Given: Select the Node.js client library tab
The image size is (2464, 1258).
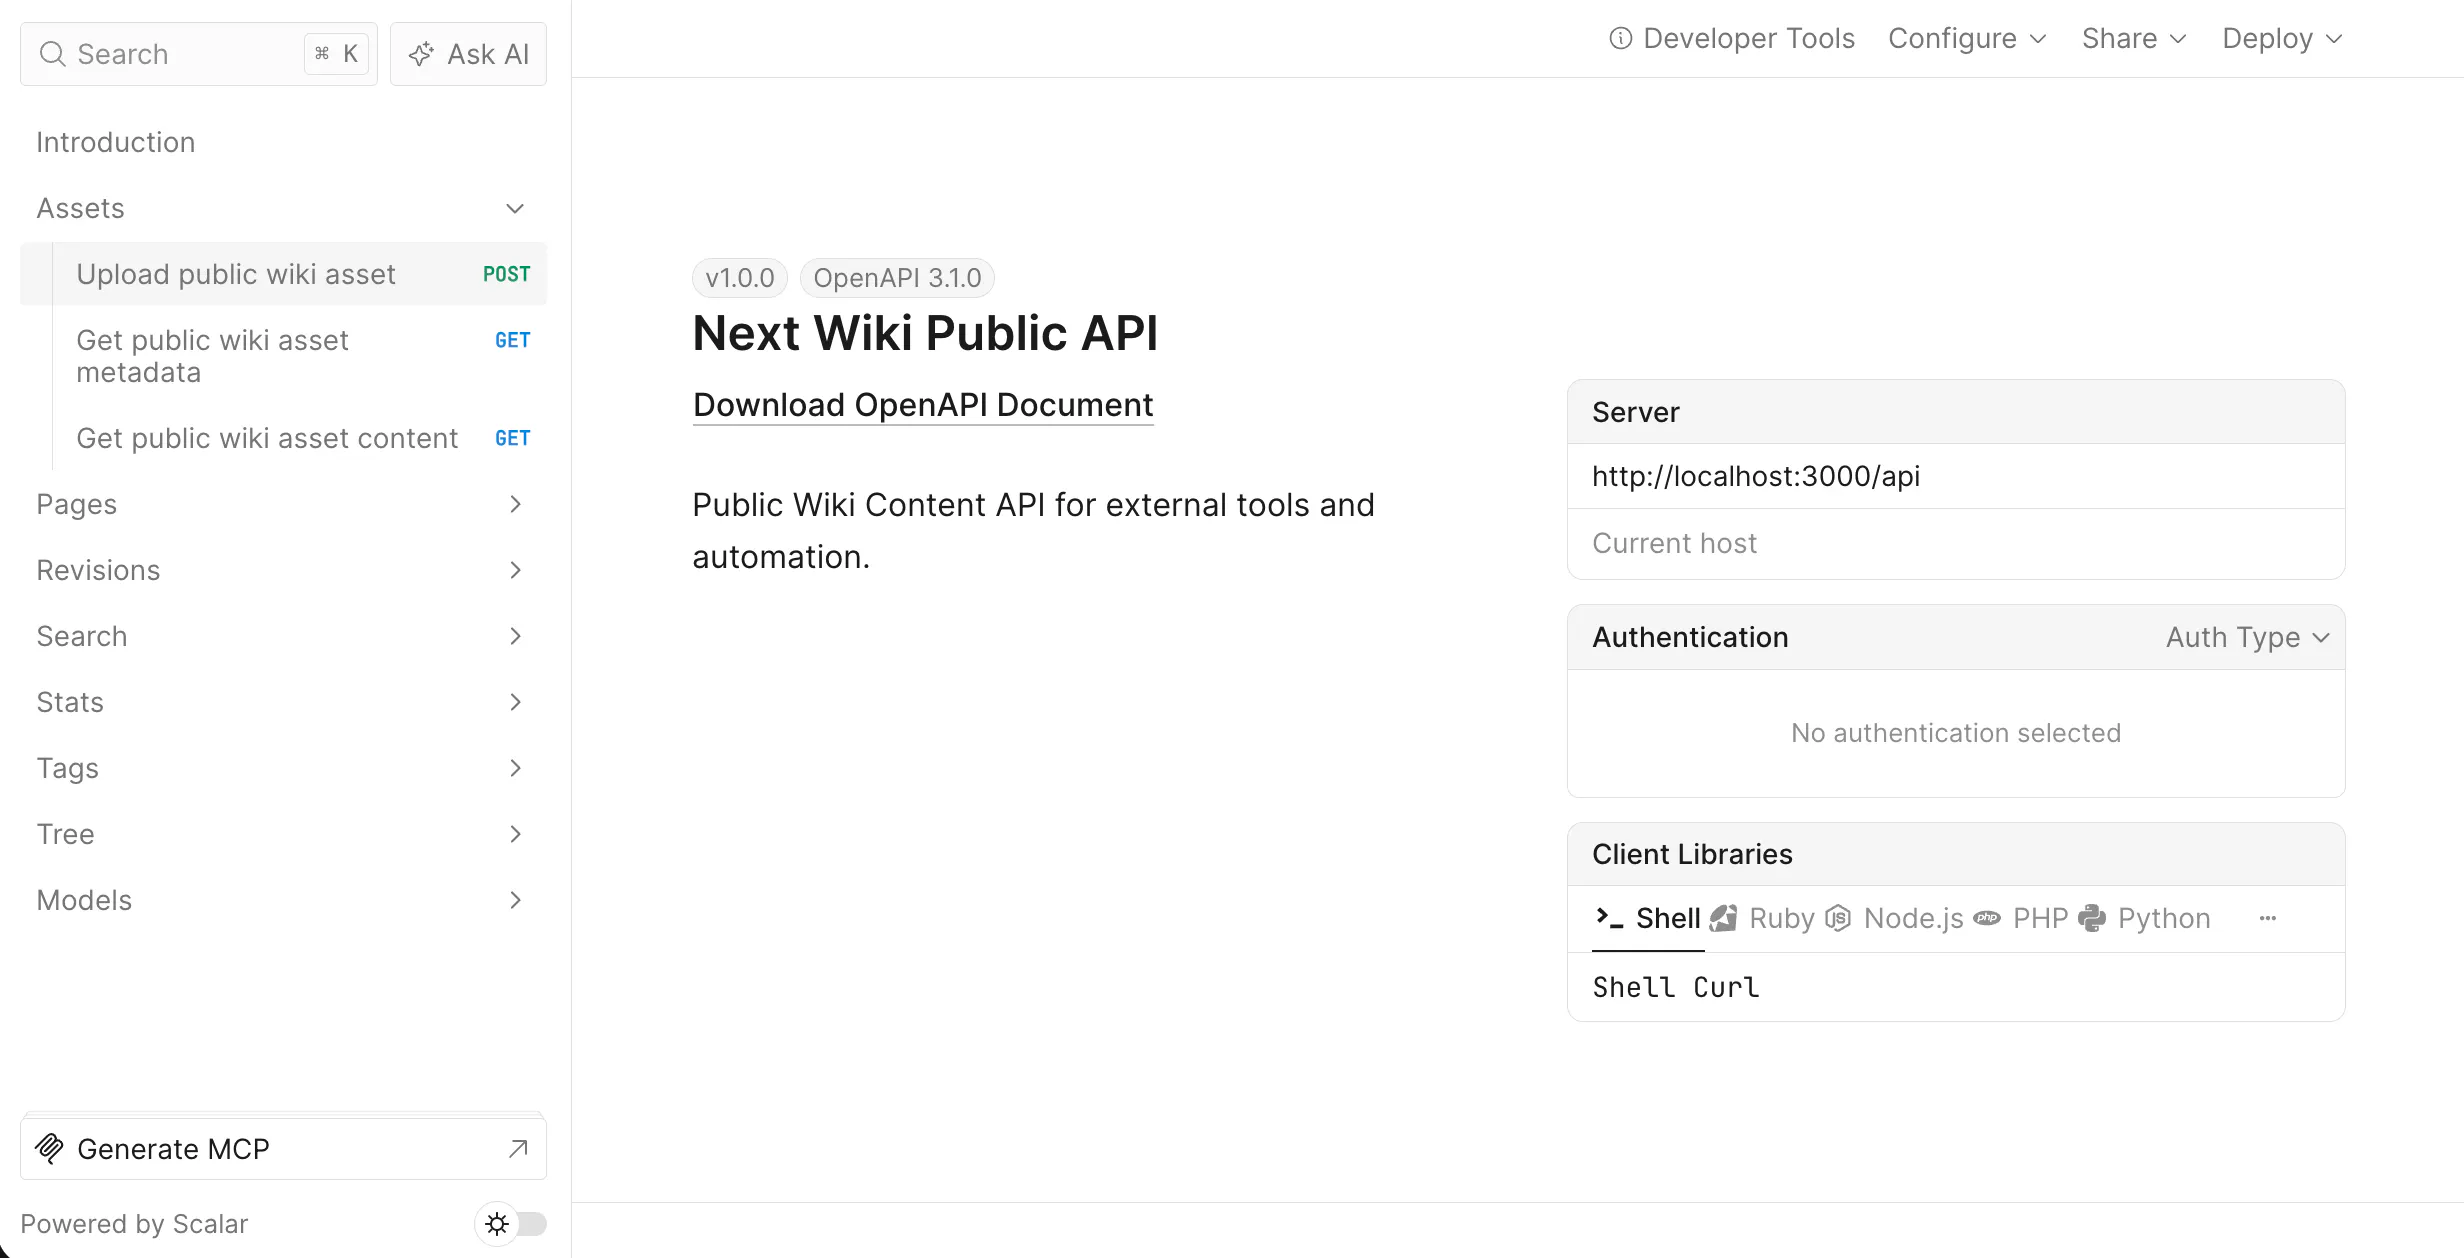Looking at the screenshot, I should coord(1894,918).
